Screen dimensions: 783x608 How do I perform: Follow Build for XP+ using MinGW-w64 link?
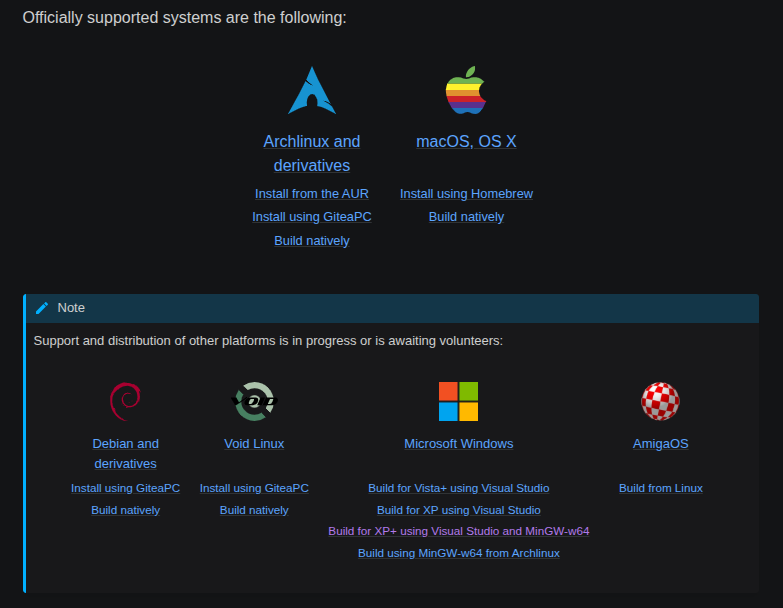(x=458, y=531)
